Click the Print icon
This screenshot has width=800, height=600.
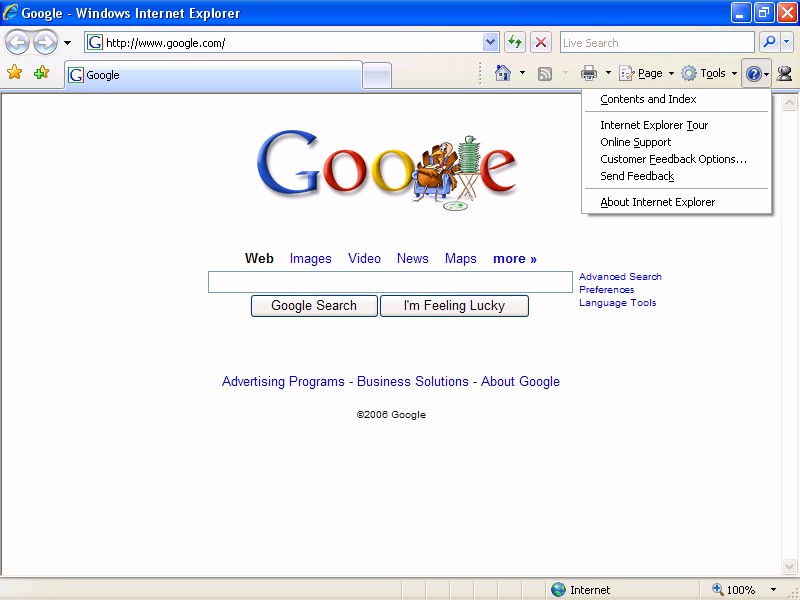[589, 73]
